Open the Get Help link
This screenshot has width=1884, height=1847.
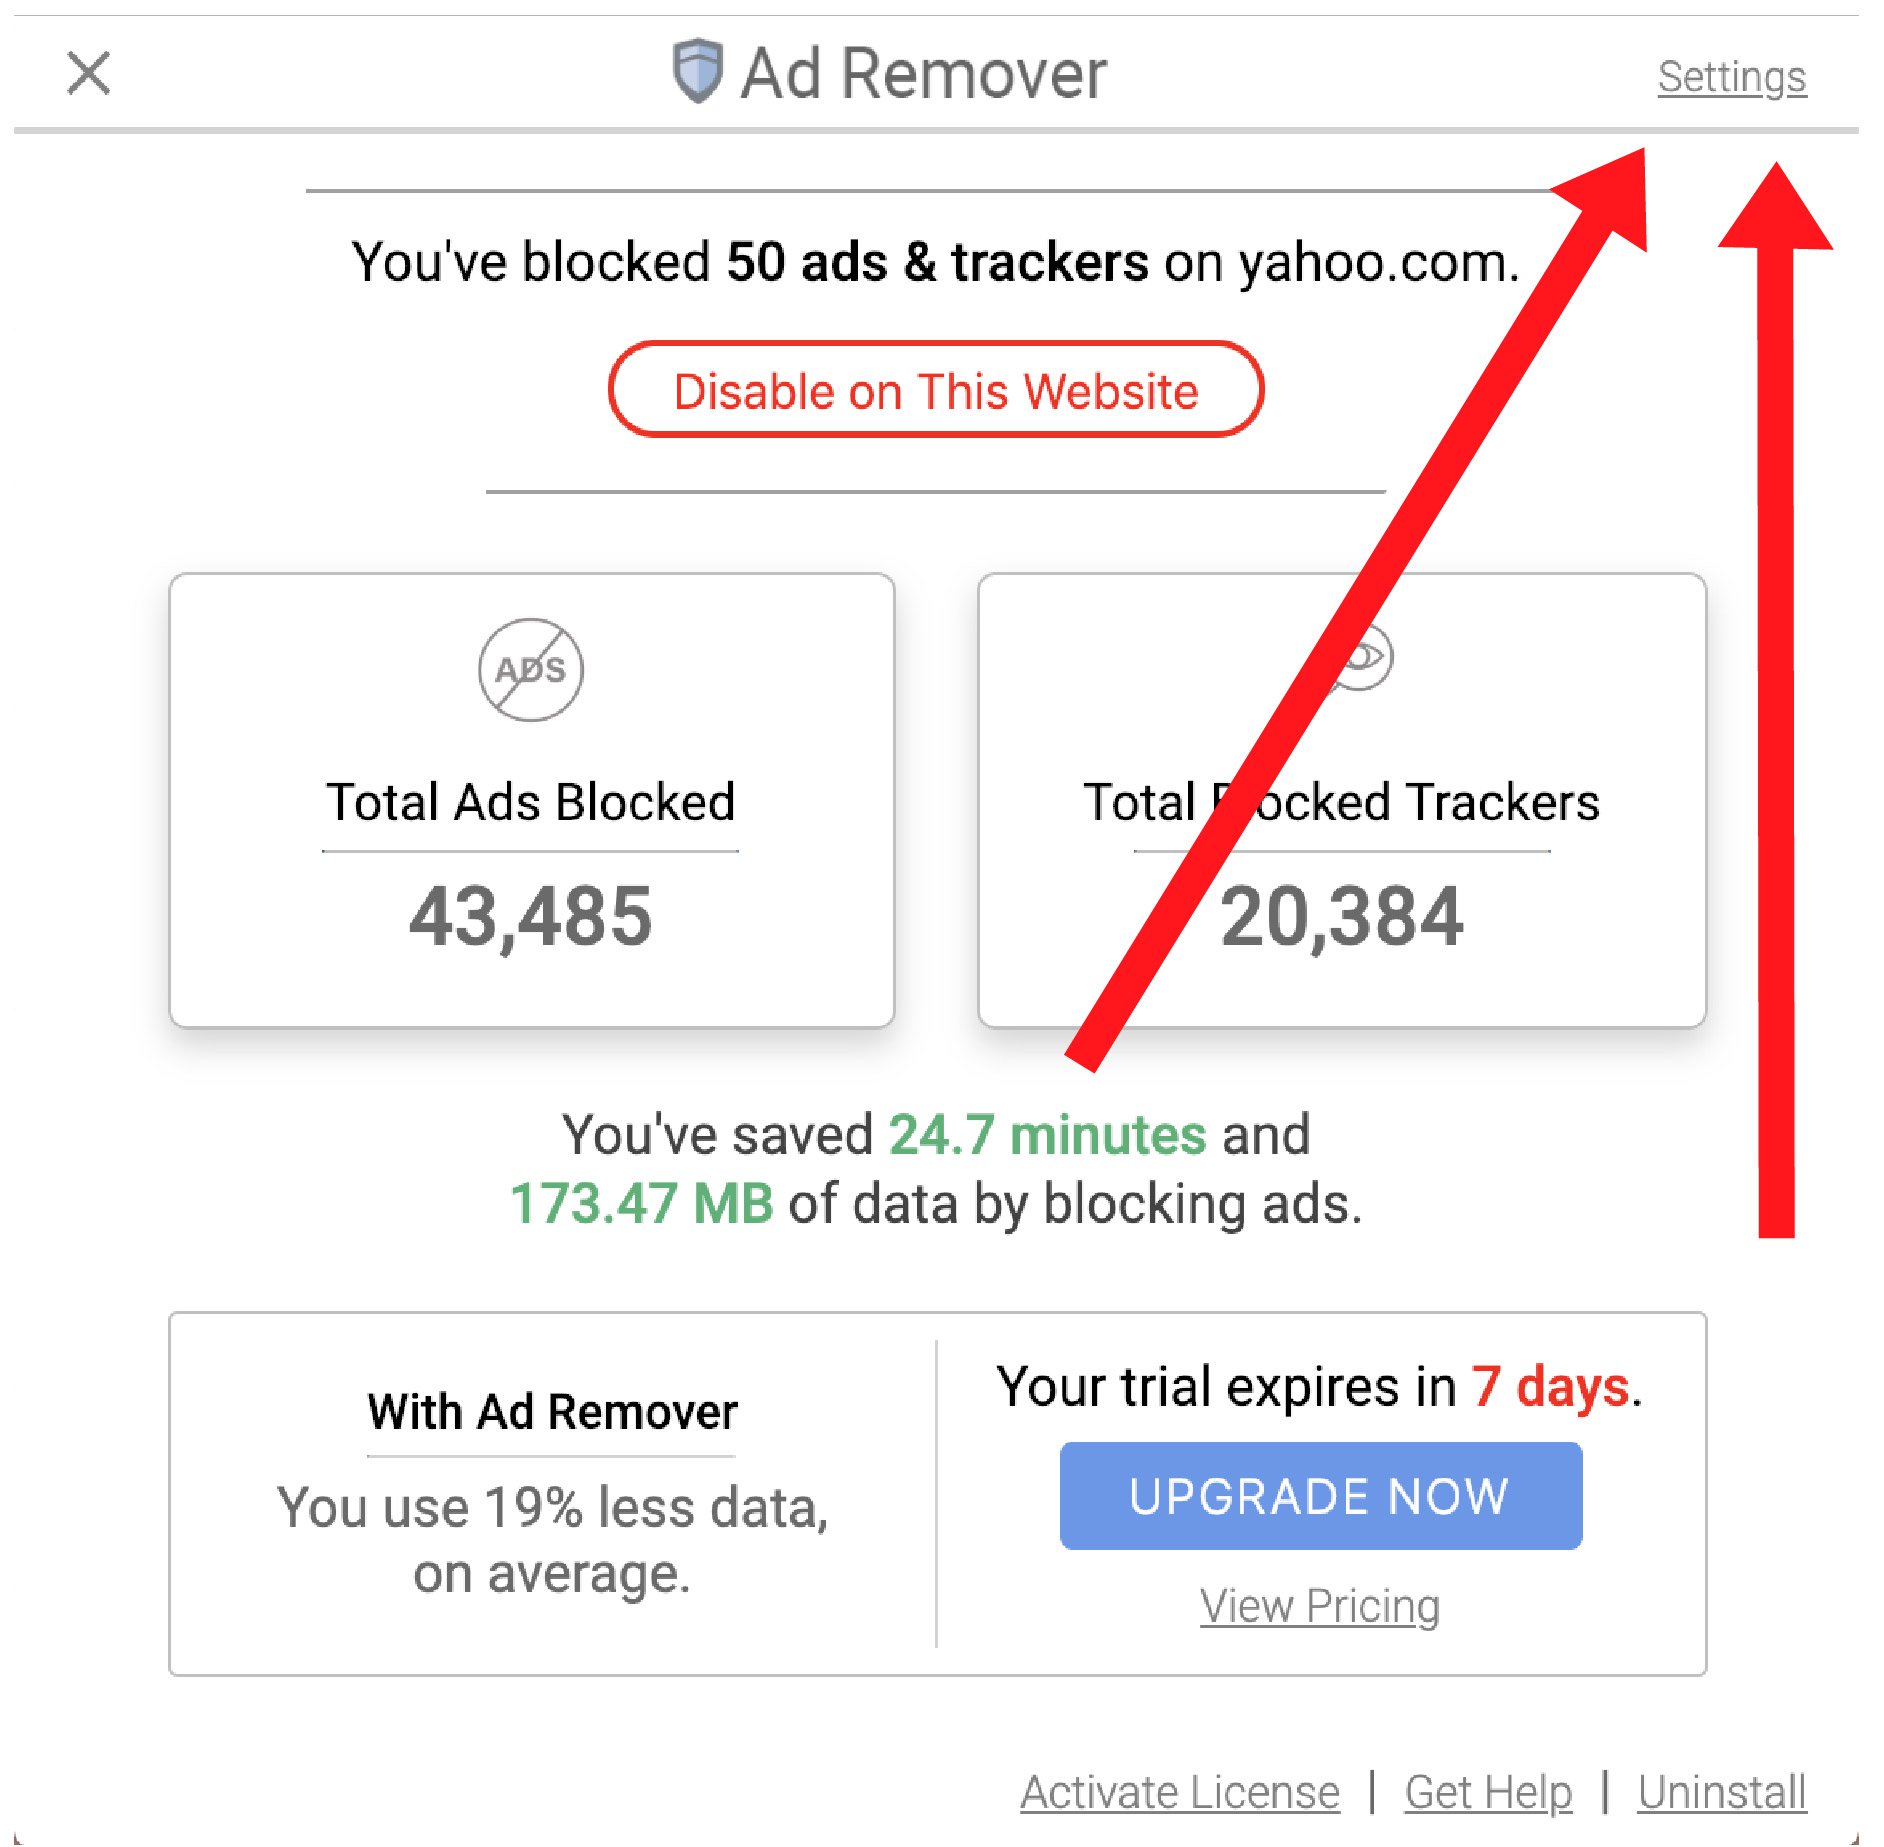pyautogui.click(x=1488, y=1791)
